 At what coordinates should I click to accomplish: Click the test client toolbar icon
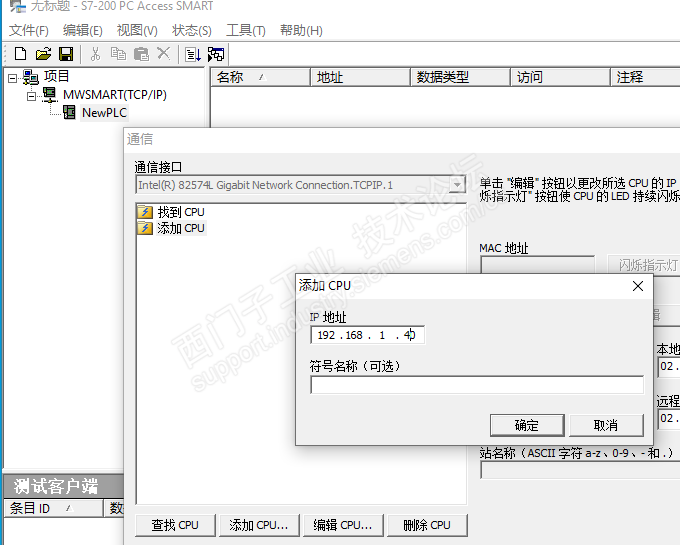(216, 54)
